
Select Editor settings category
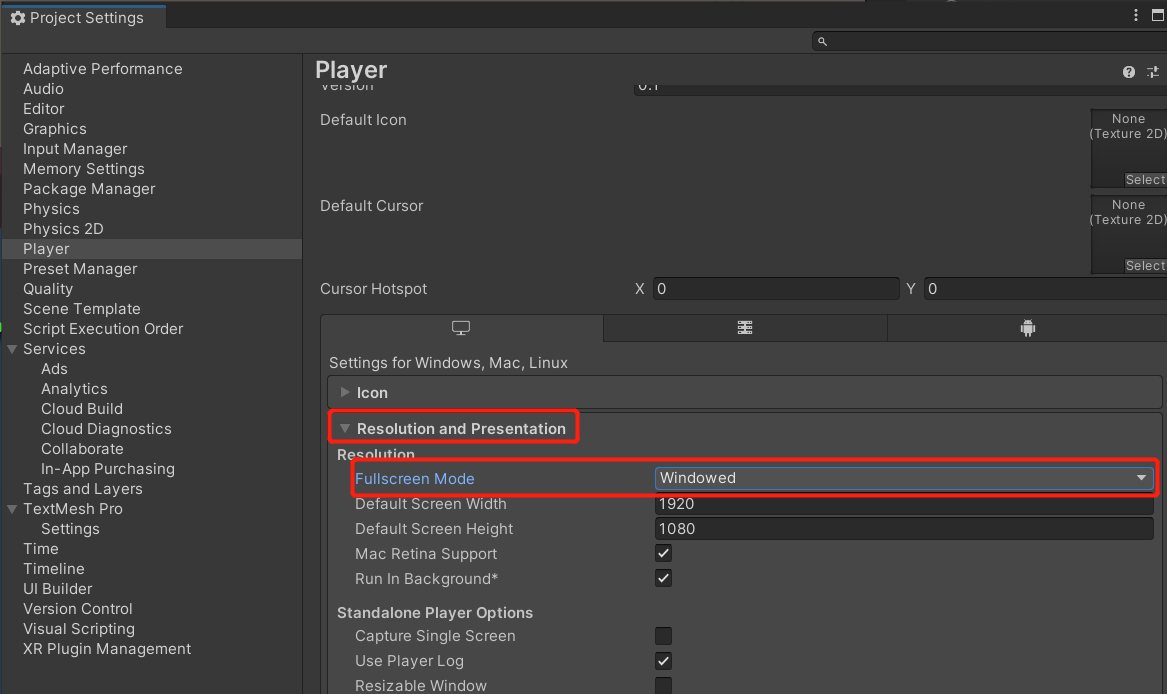[x=43, y=109]
